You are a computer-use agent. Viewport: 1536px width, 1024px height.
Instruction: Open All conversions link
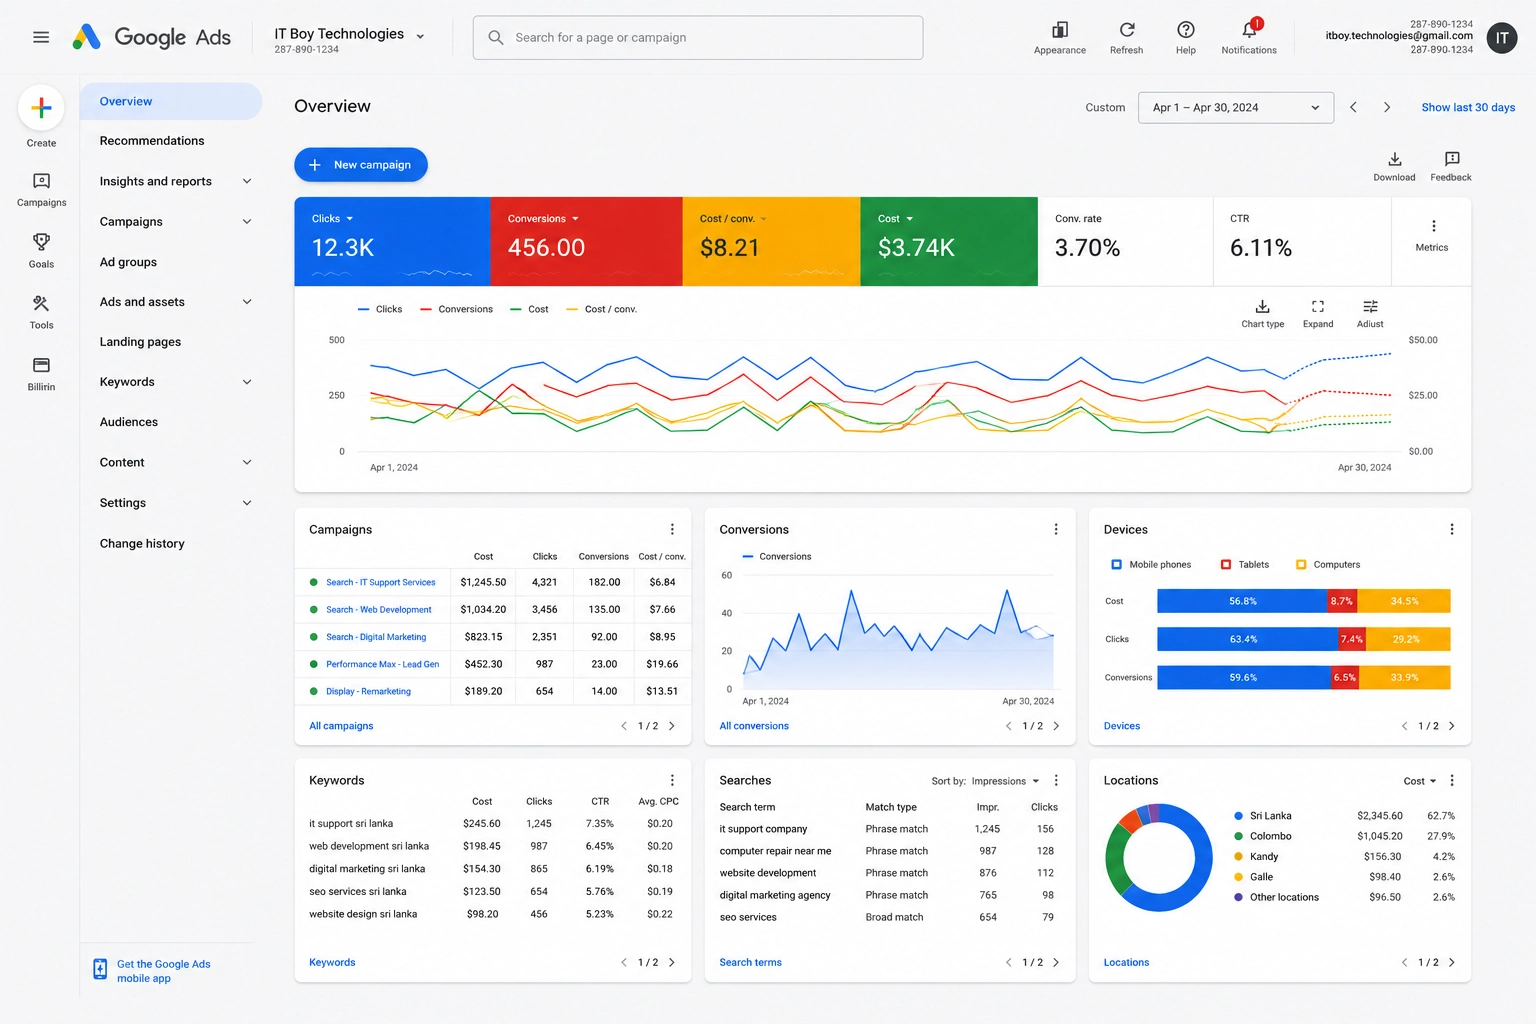[754, 726]
